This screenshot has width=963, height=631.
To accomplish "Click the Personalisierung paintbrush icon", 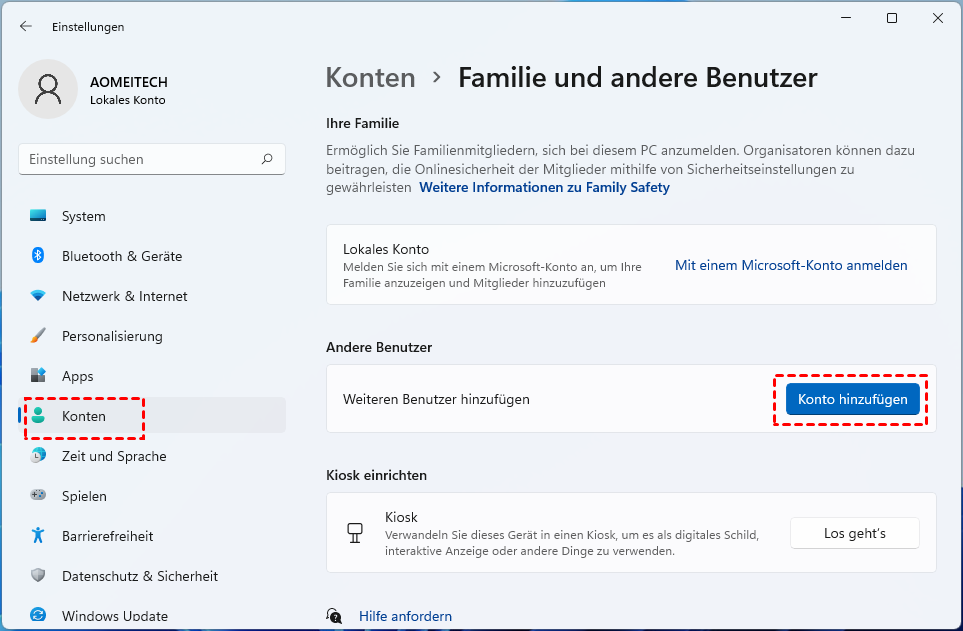I will pyautogui.click(x=38, y=336).
